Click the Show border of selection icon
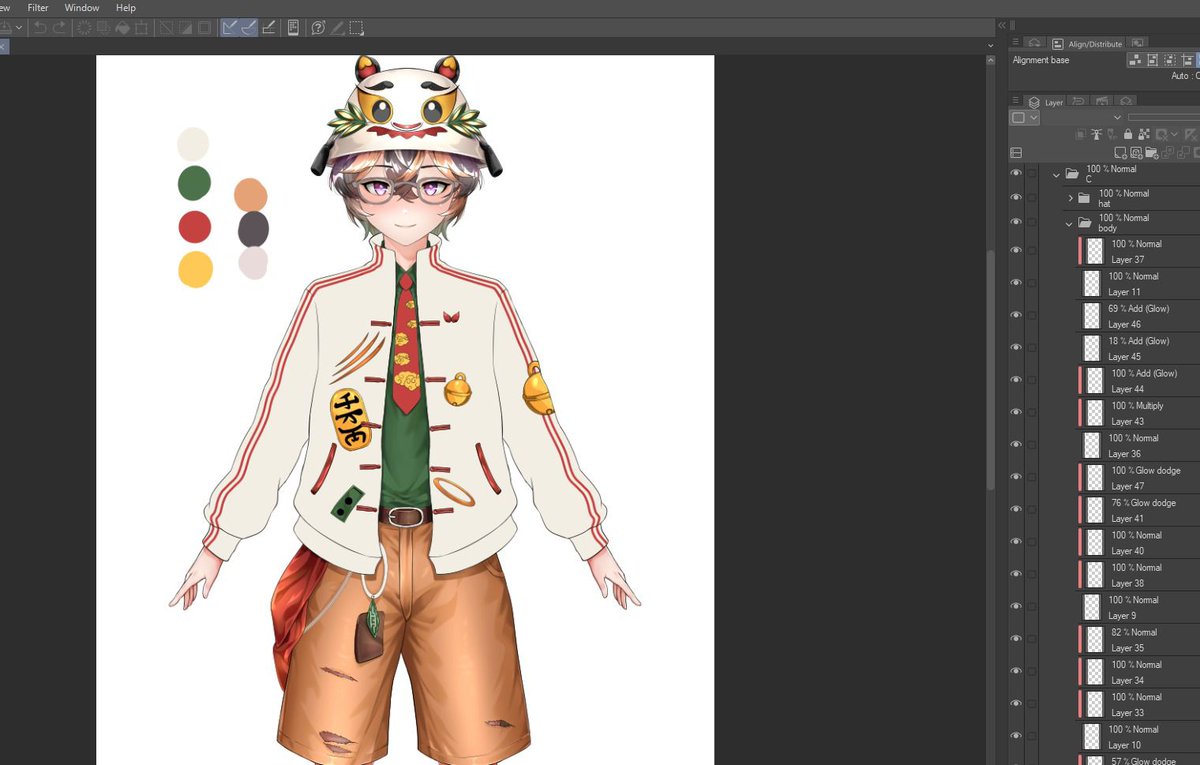 (x=204, y=28)
